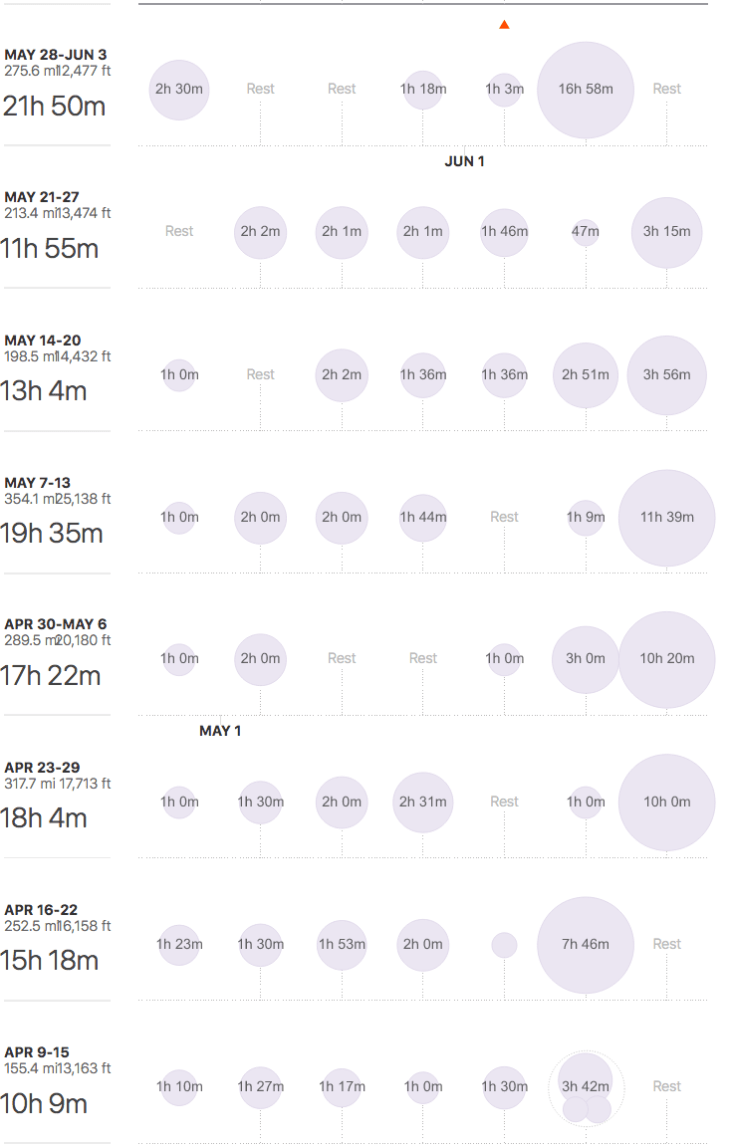Image resolution: width=729 pixels, height=1148 pixels.
Task: Click the 16h 58m activity bubble
Action: pyautogui.click(x=585, y=89)
